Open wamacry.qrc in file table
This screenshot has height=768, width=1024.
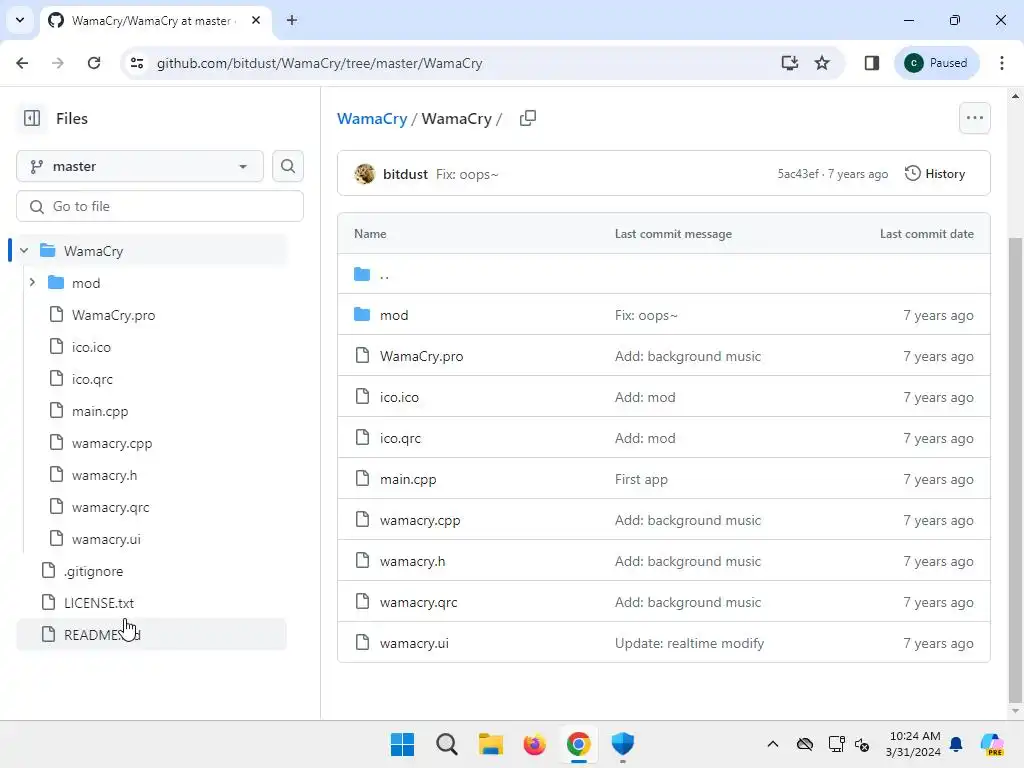(419, 603)
